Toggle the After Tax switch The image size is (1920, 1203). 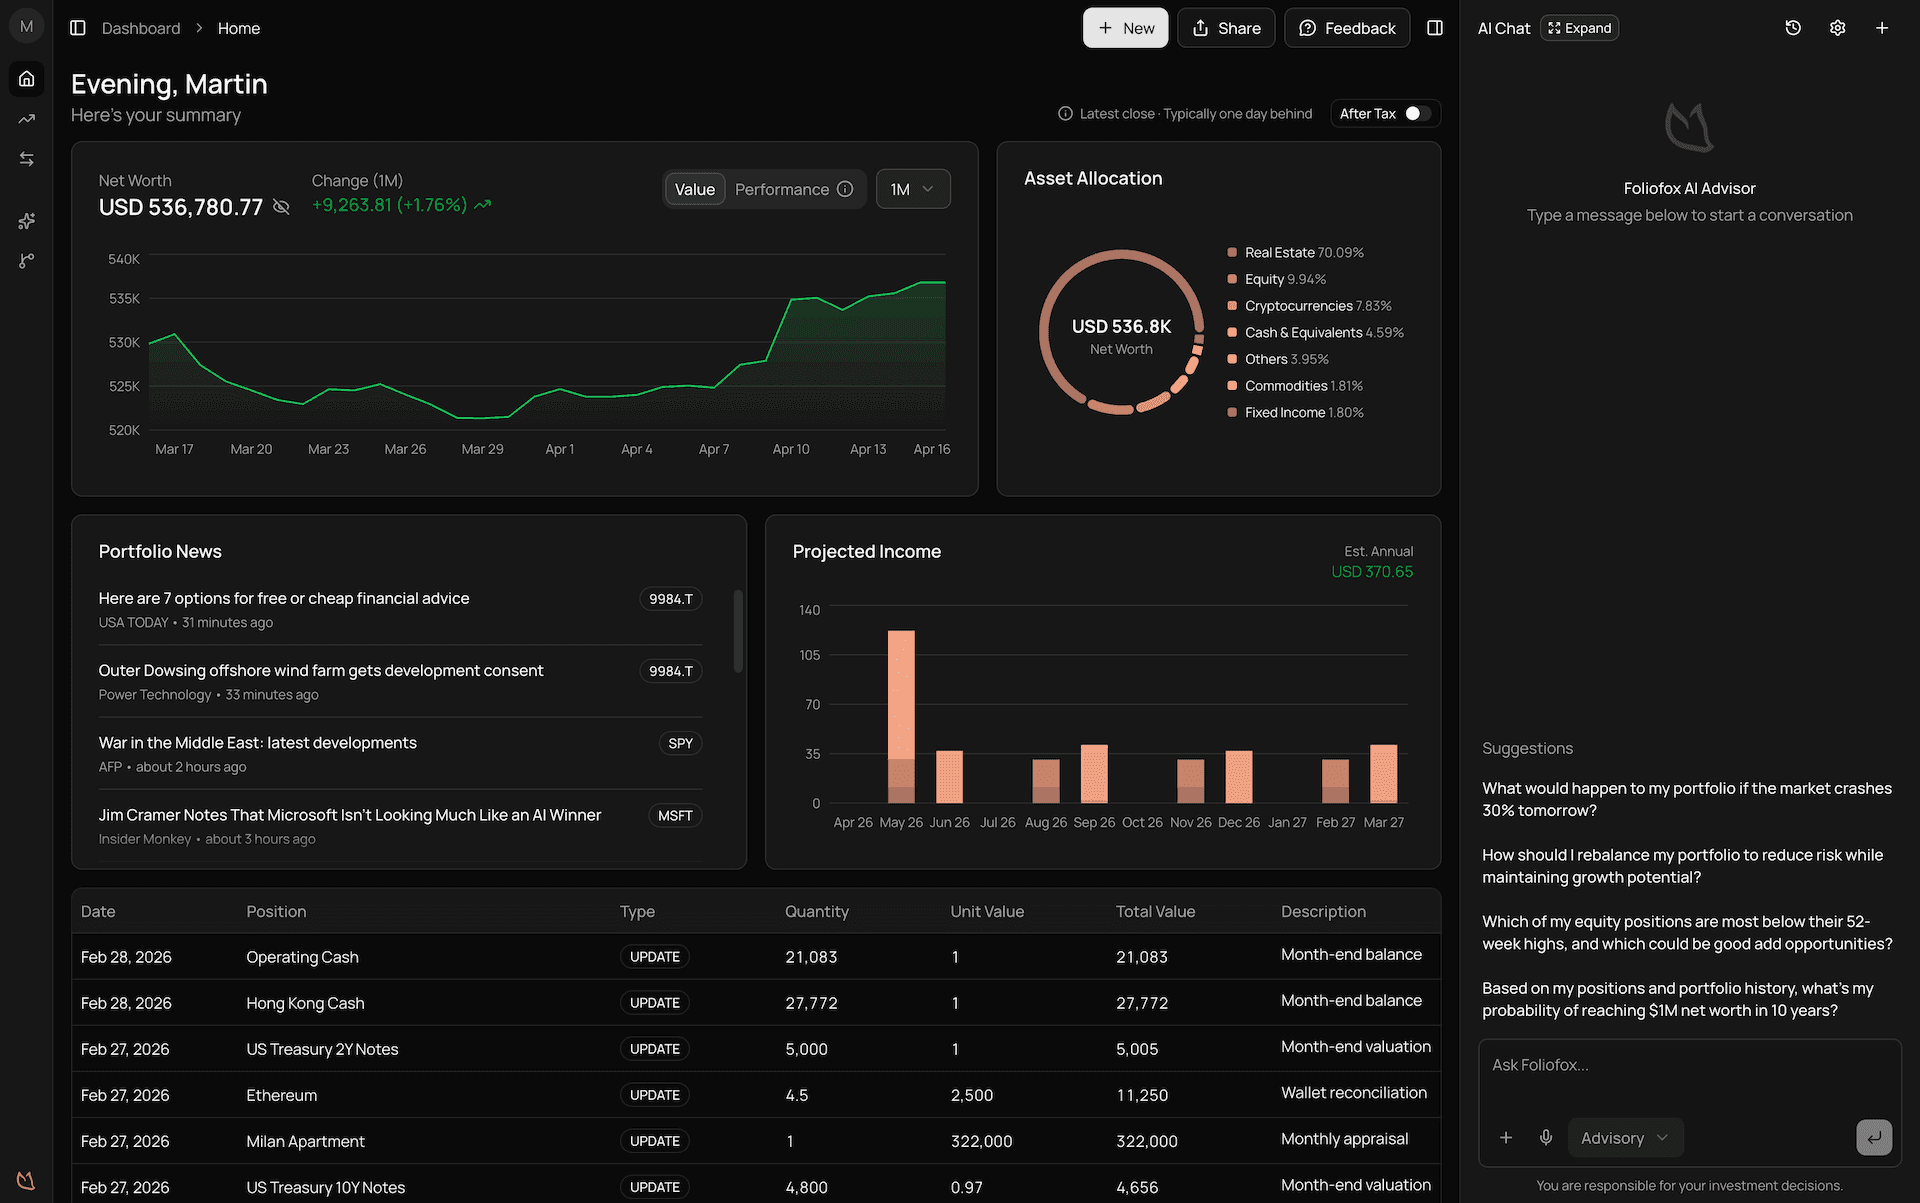(1418, 114)
